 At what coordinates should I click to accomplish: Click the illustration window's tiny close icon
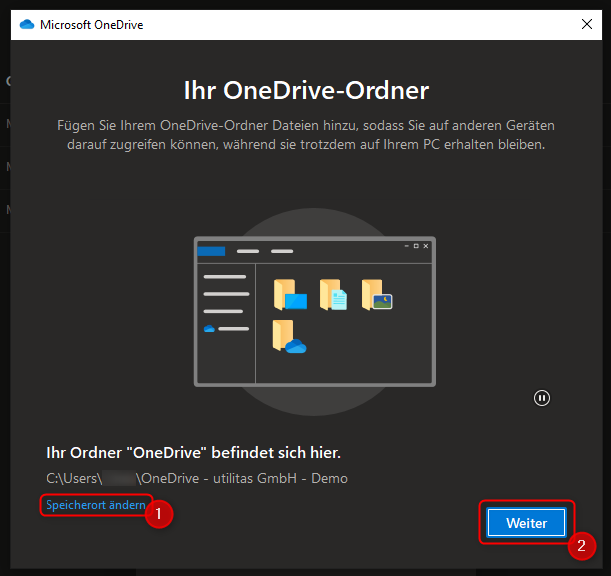(427, 245)
